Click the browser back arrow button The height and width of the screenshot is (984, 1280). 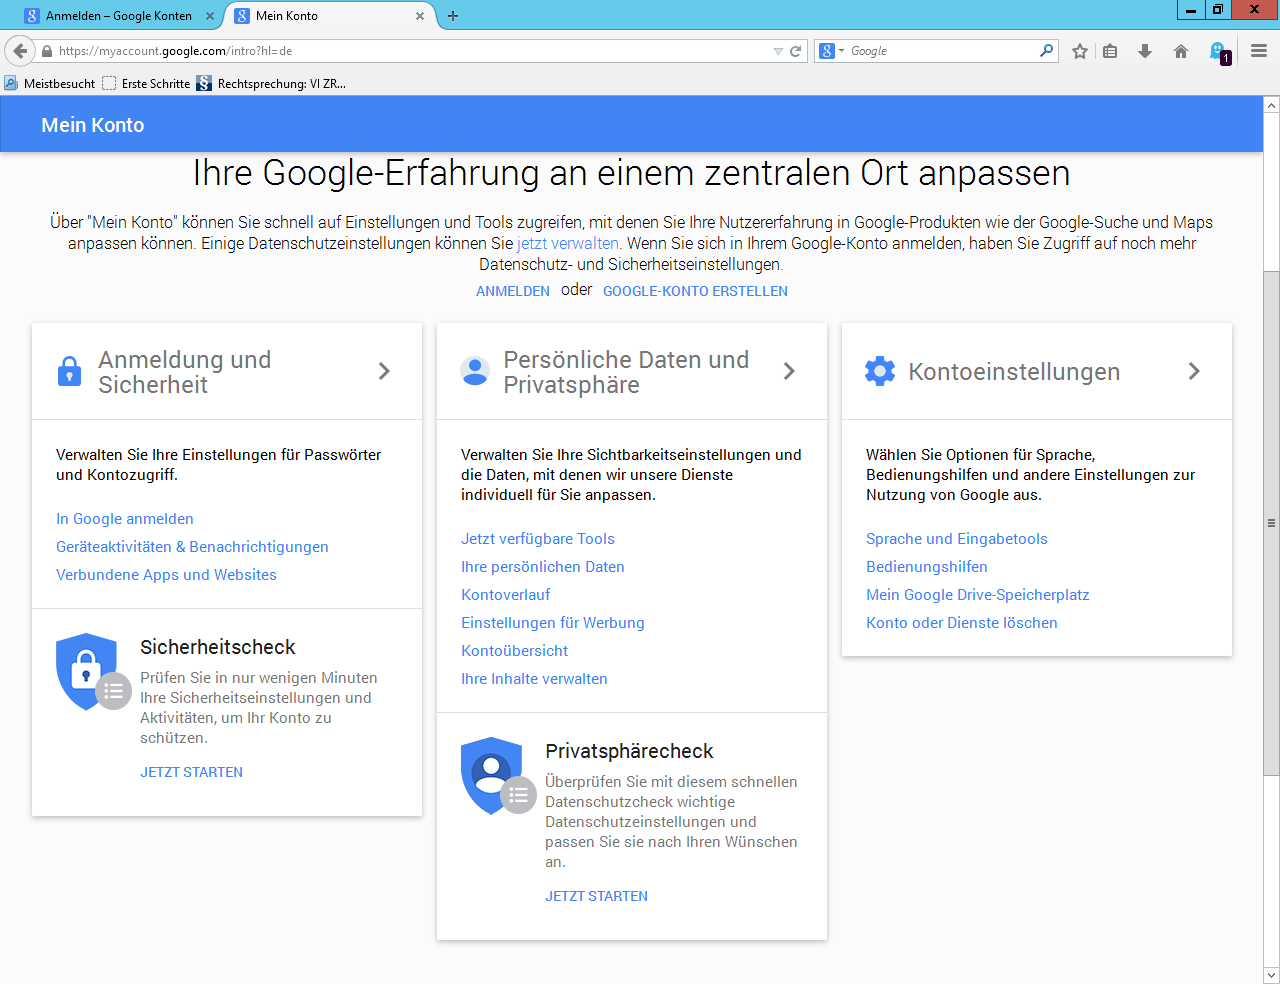click(20, 51)
